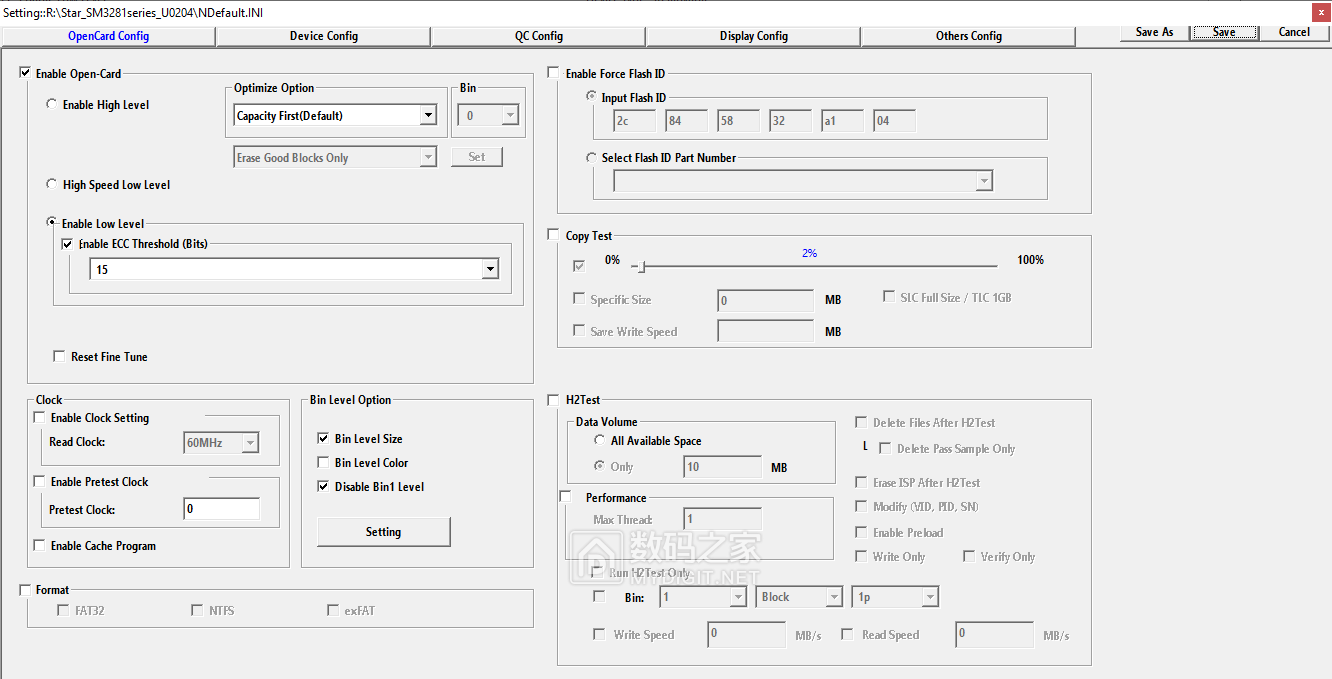
Task: Go to the Display Config tab
Action: 753,36
